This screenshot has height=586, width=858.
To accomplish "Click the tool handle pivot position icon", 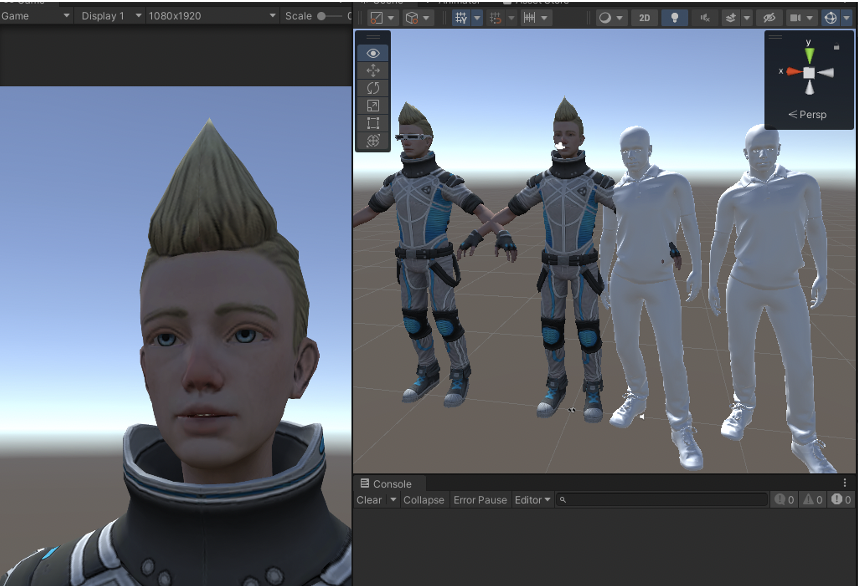I will click(x=376, y=18).
